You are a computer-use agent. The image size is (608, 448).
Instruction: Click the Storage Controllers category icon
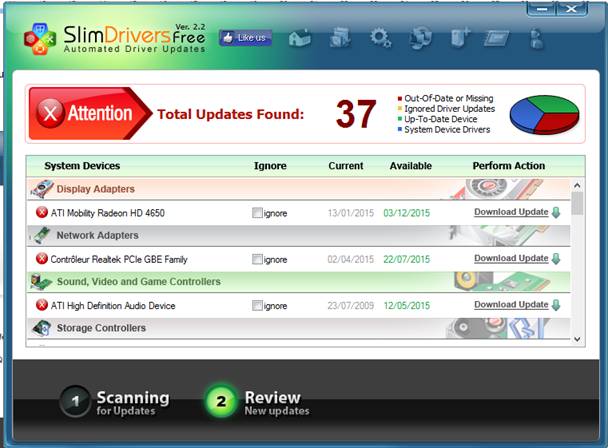point(41,328)
